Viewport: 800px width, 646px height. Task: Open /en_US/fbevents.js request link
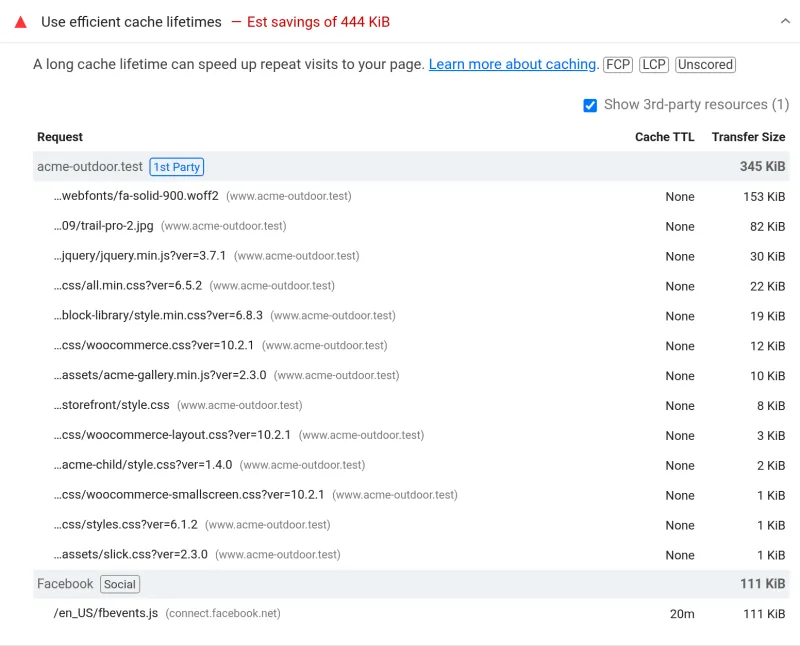(106, 613)
